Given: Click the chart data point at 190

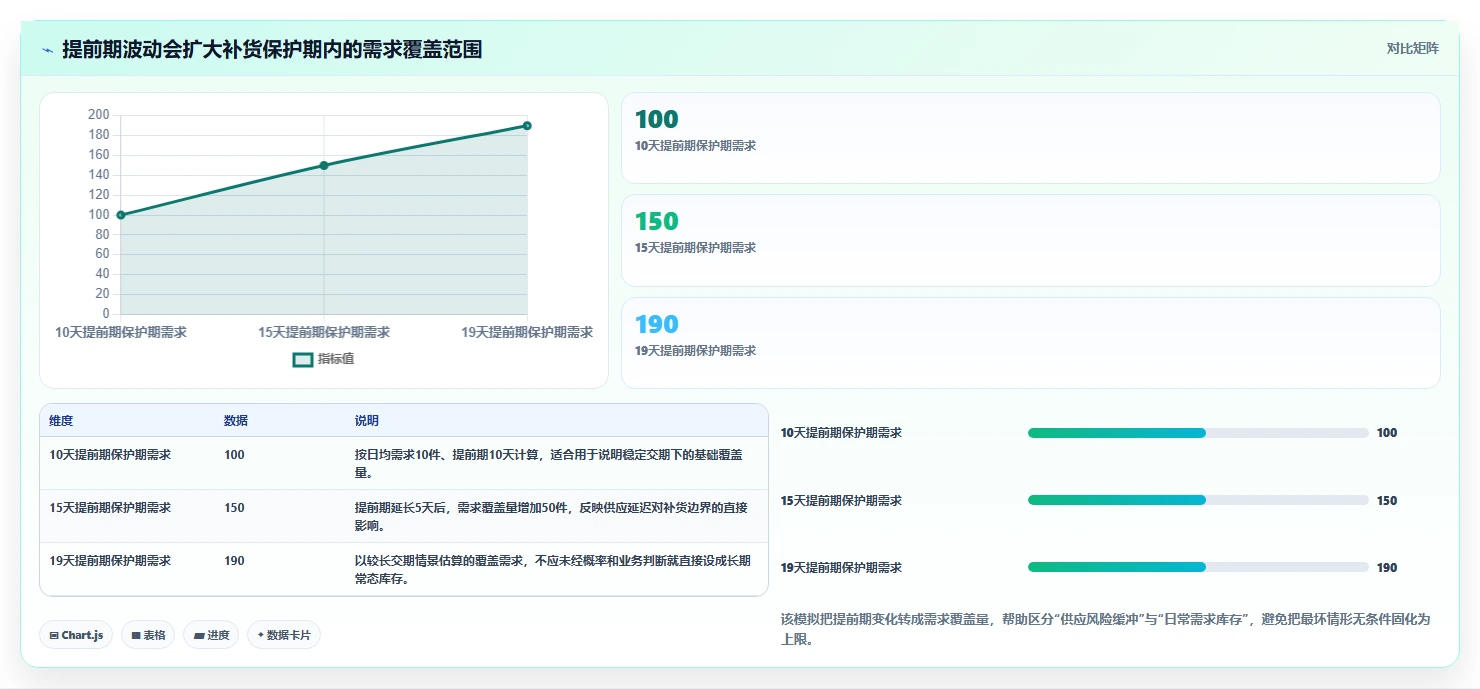Looking at the screenshot, I should [527, 126].
